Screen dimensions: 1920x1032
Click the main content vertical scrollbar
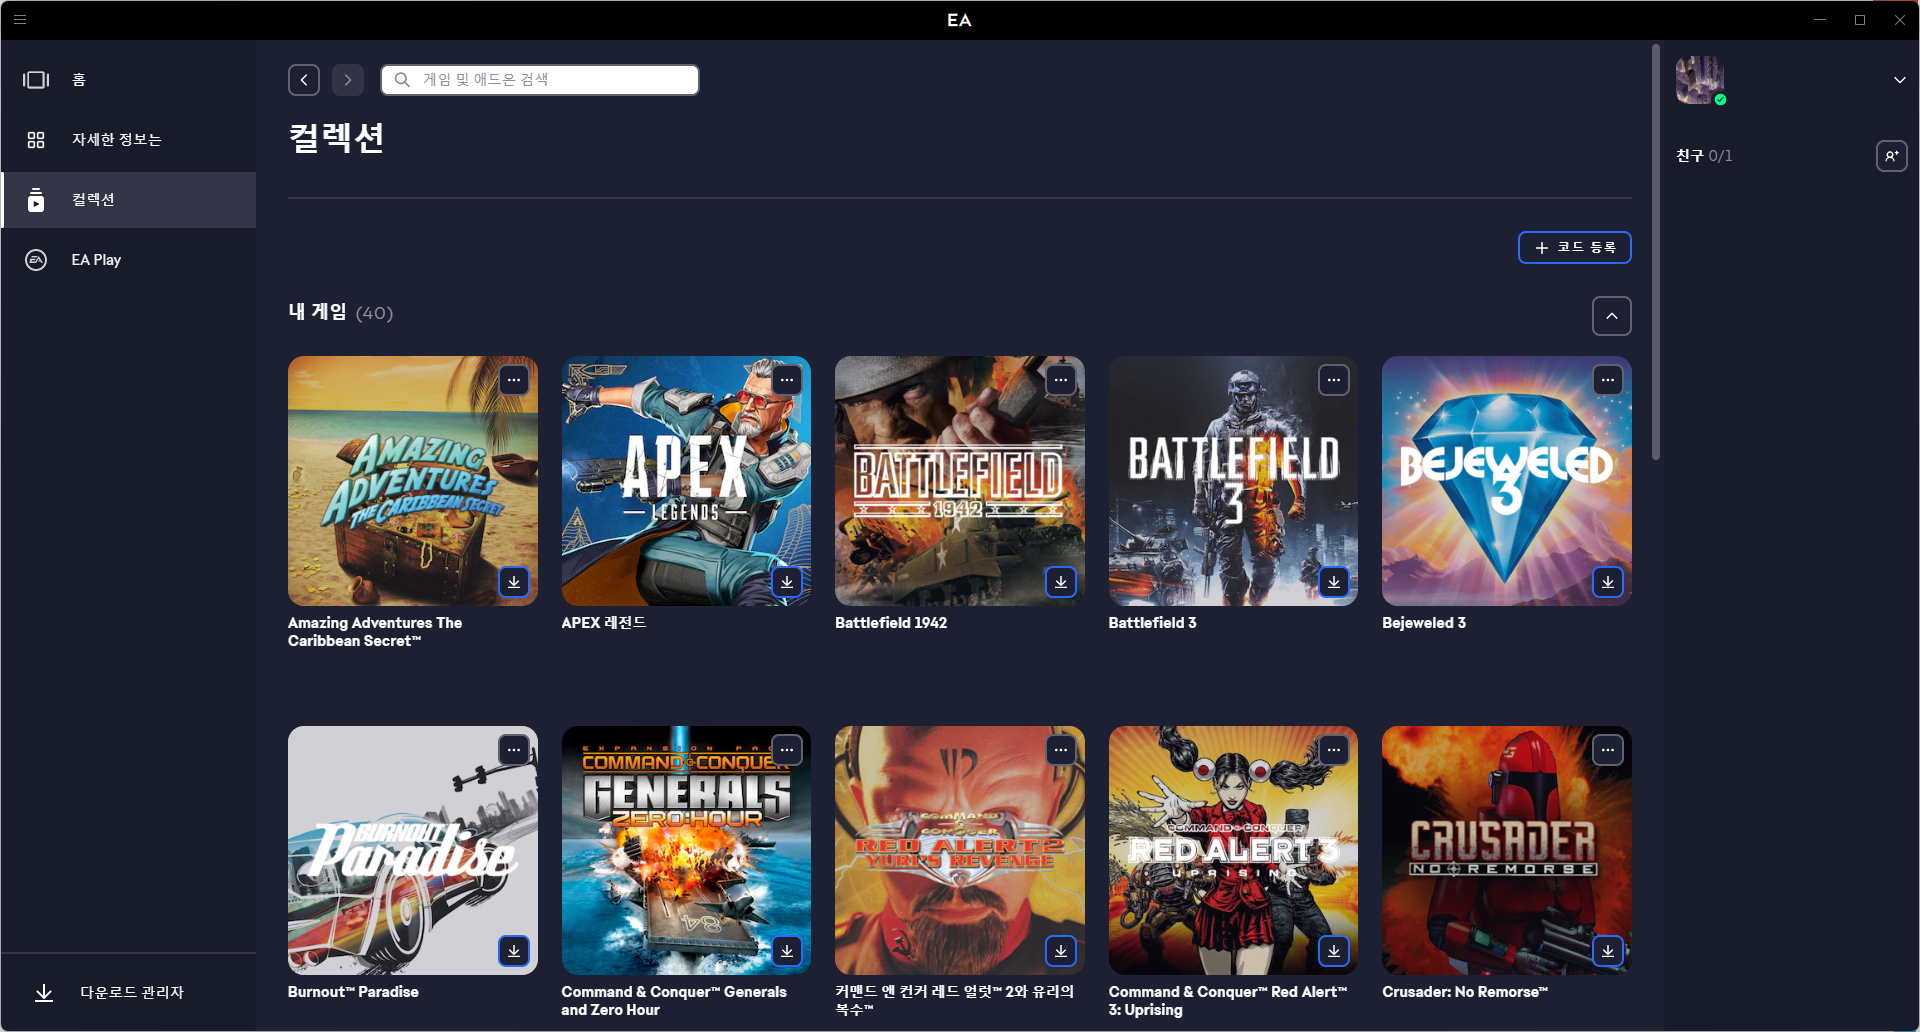(x=1656, y=252)
